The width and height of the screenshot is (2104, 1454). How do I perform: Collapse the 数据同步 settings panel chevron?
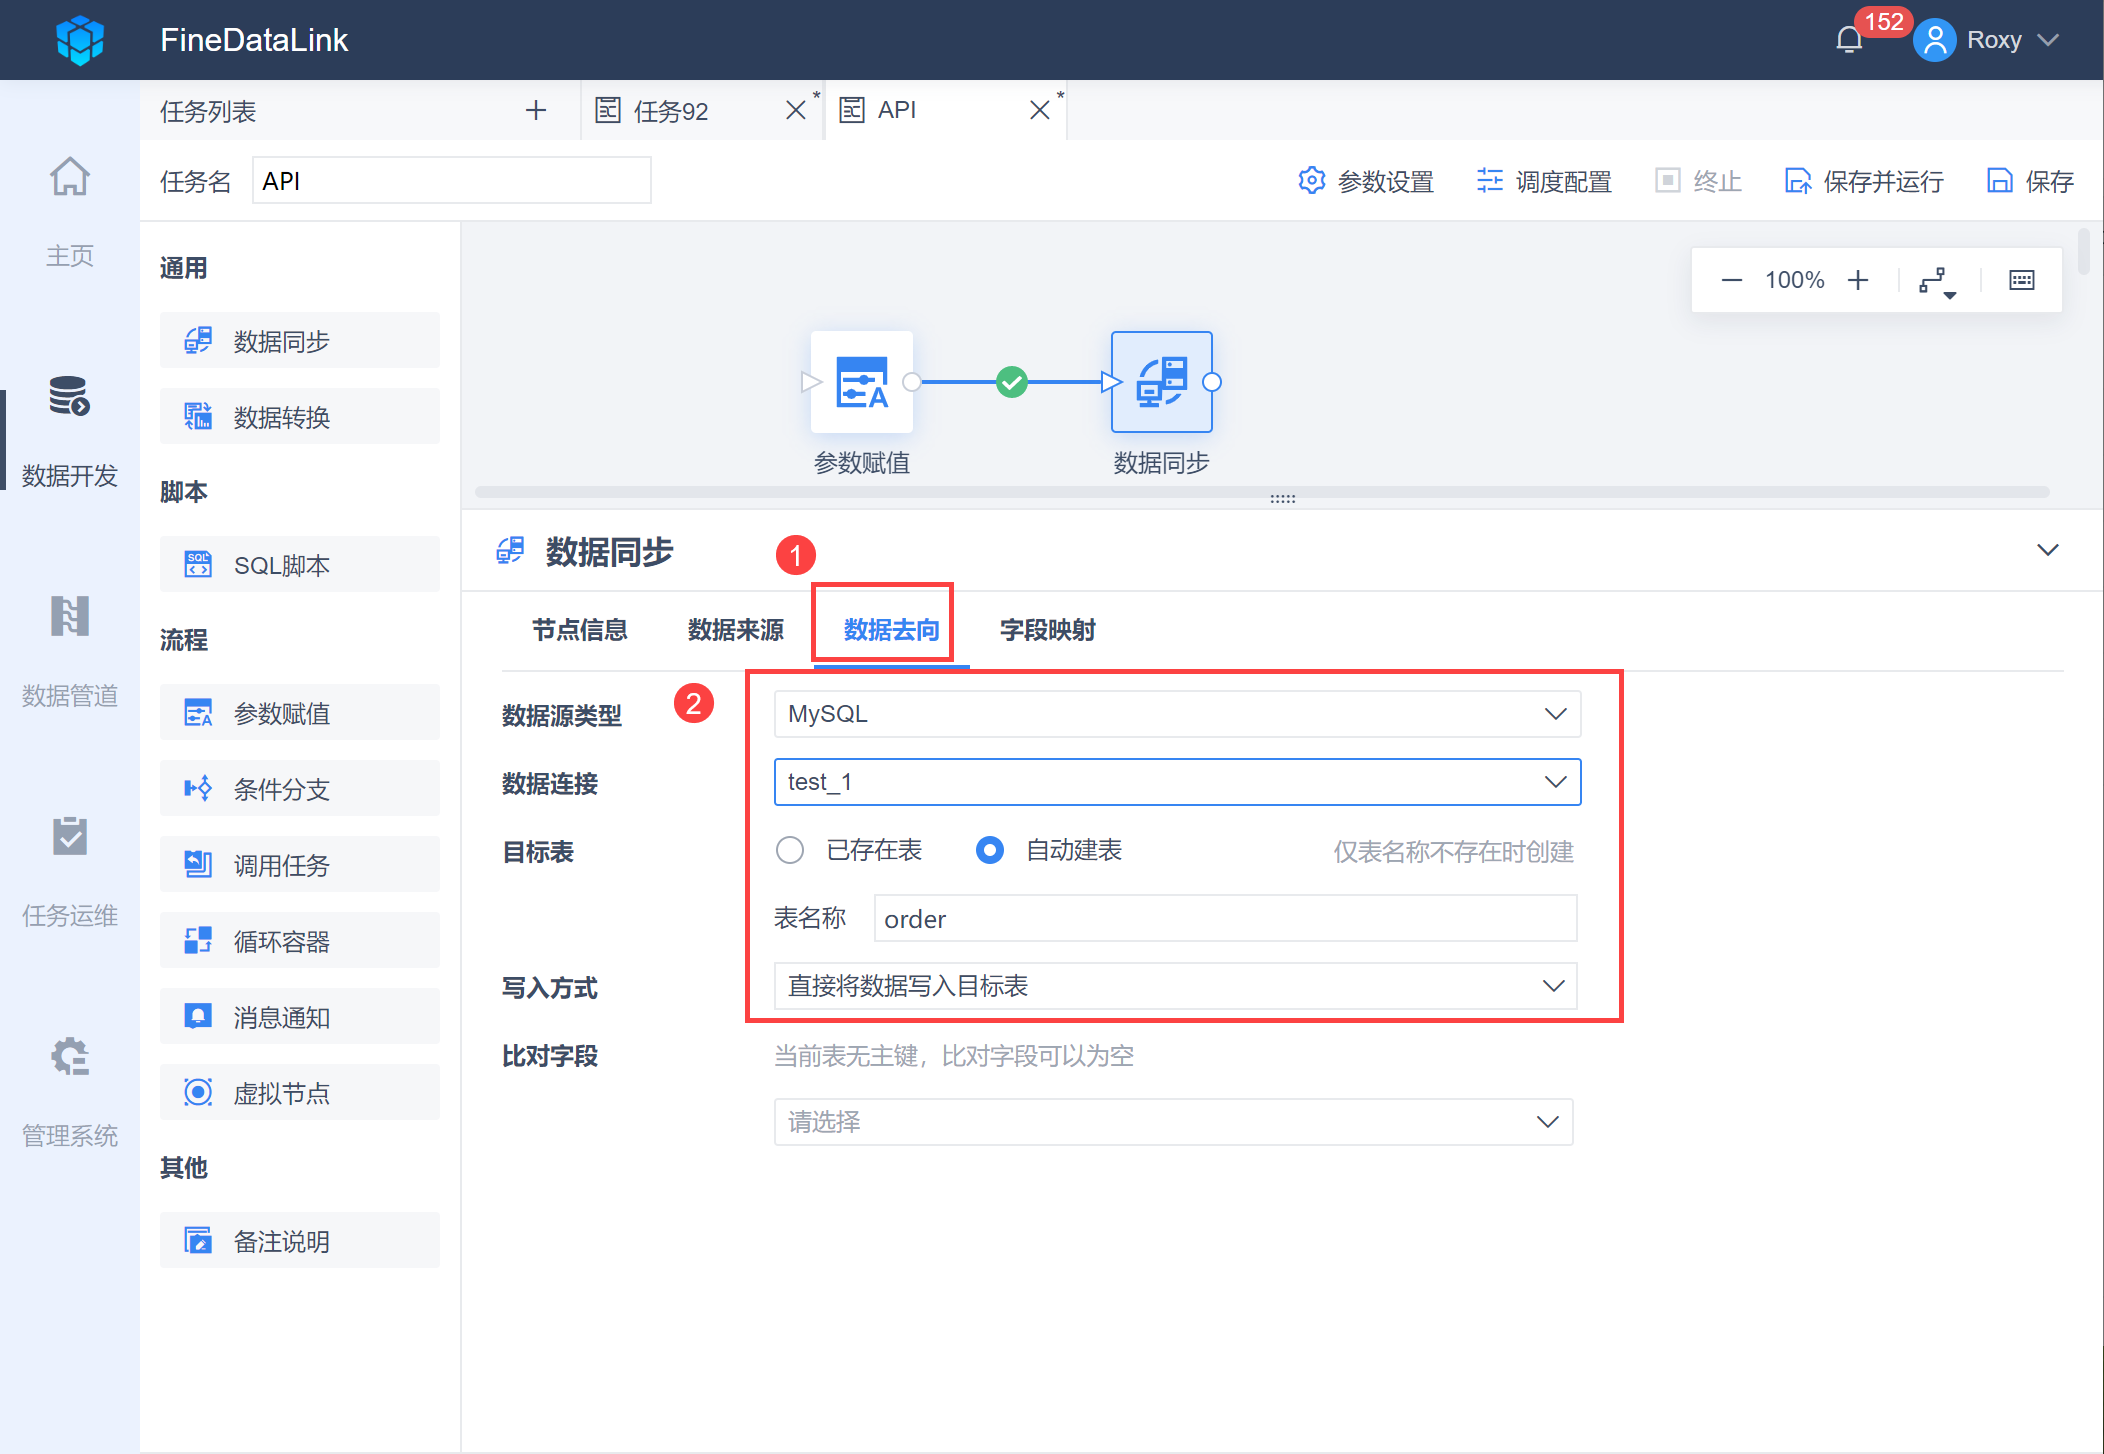click(x=2047, y=550)
